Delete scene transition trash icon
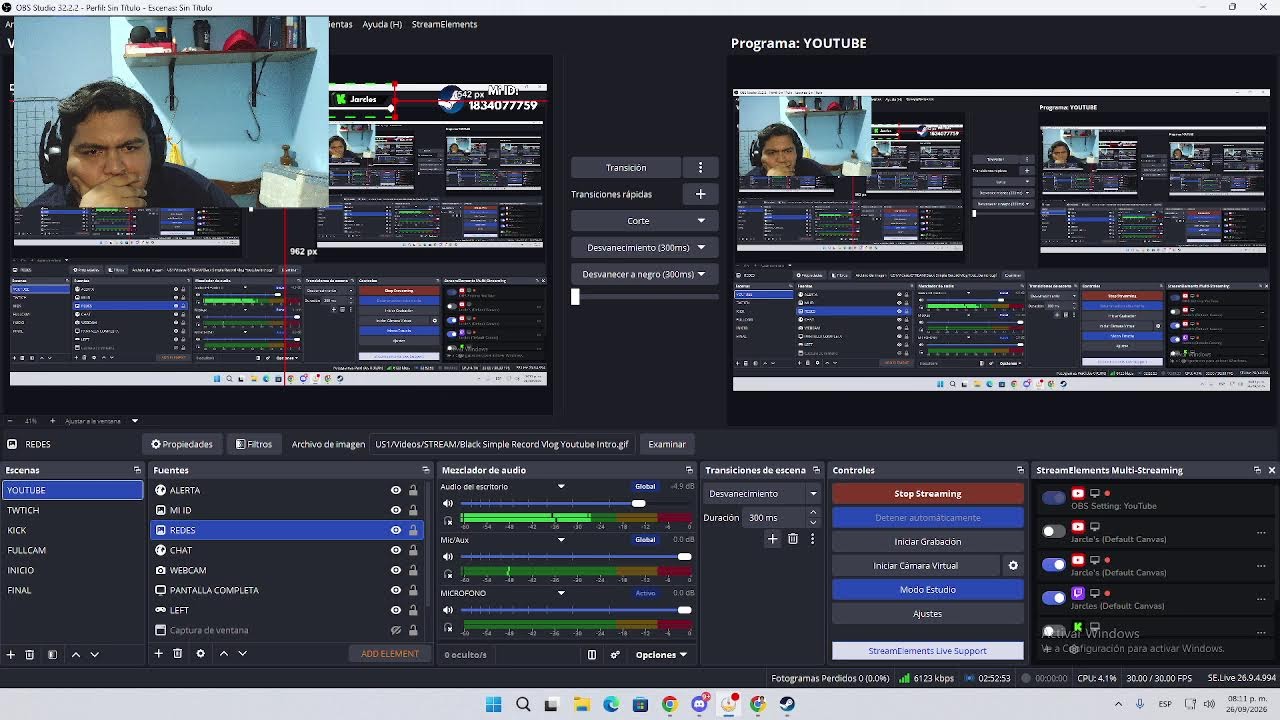This screenshot has width=1280, height=720. [793, 539]
